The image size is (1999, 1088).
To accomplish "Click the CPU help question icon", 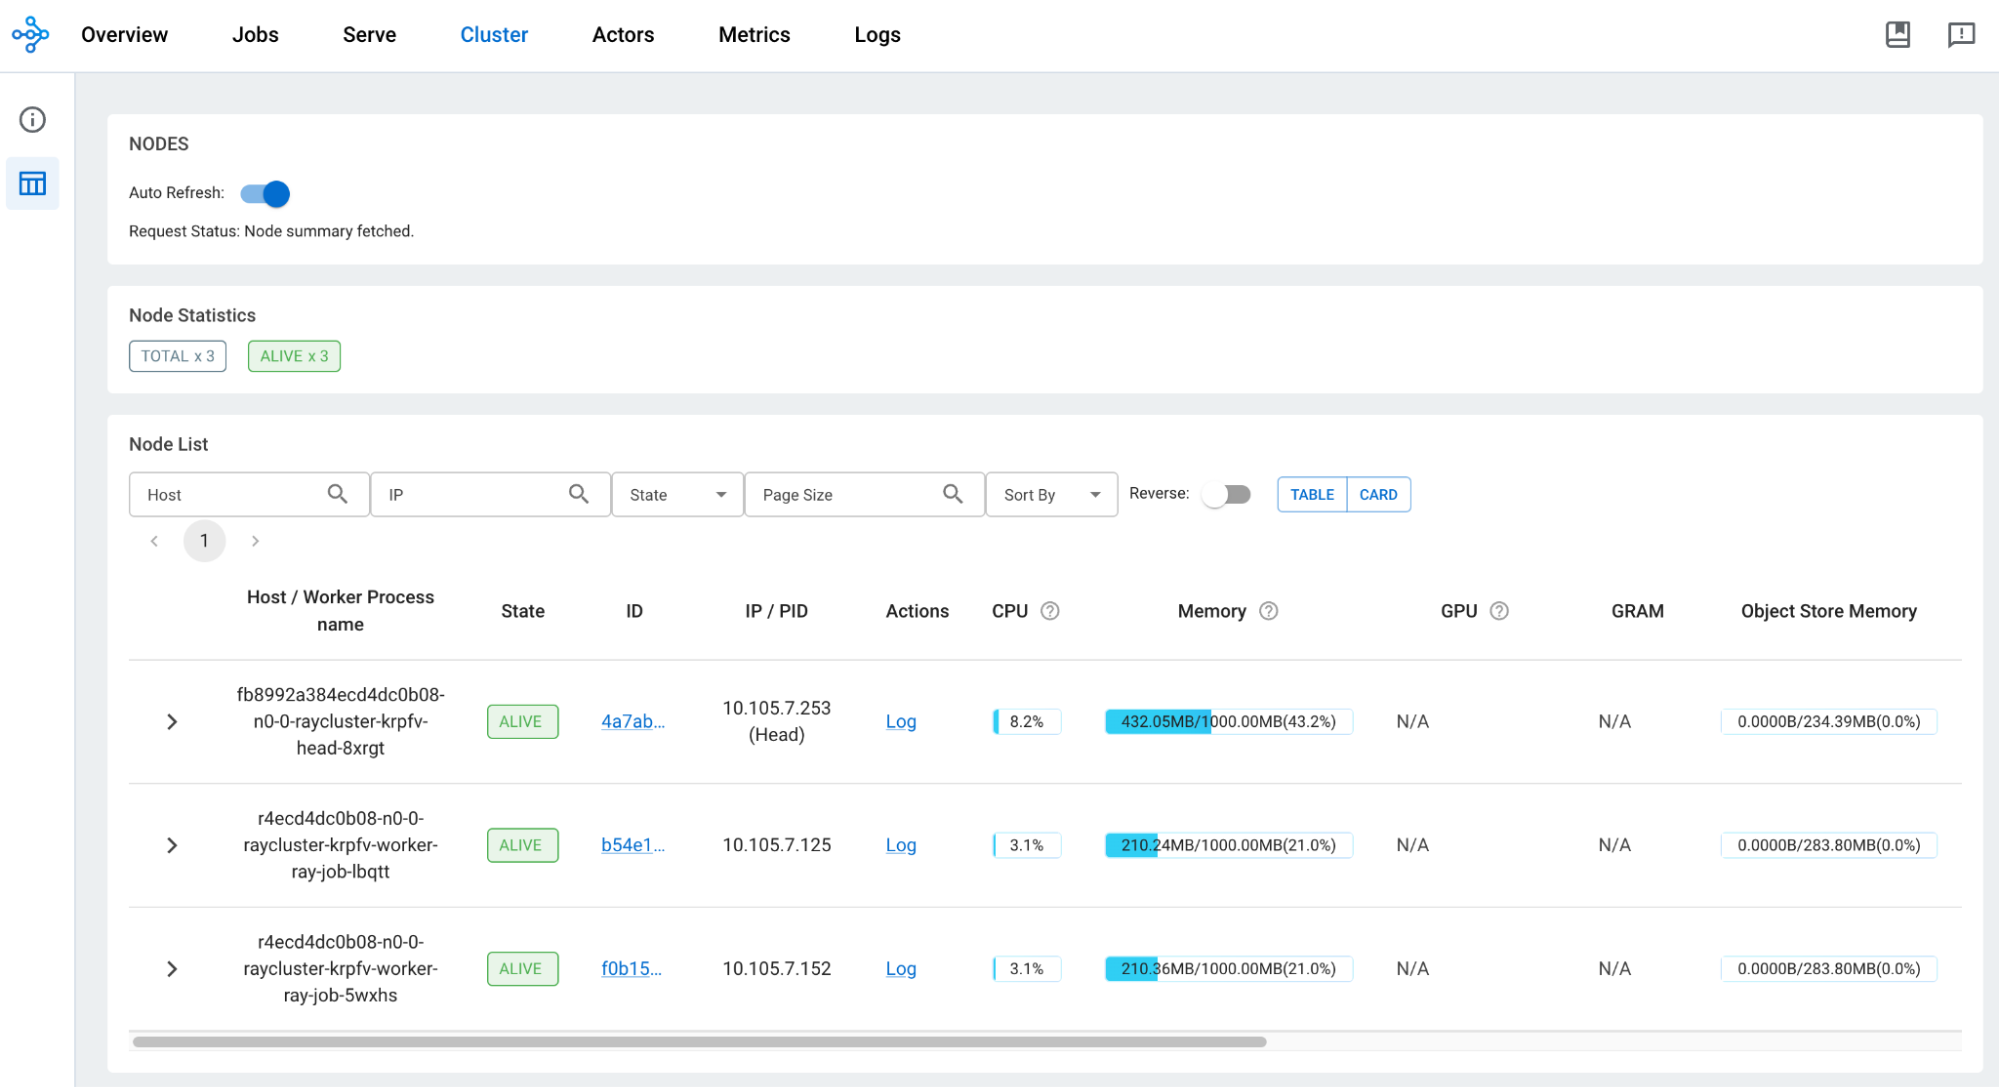I will point(1049,611).
